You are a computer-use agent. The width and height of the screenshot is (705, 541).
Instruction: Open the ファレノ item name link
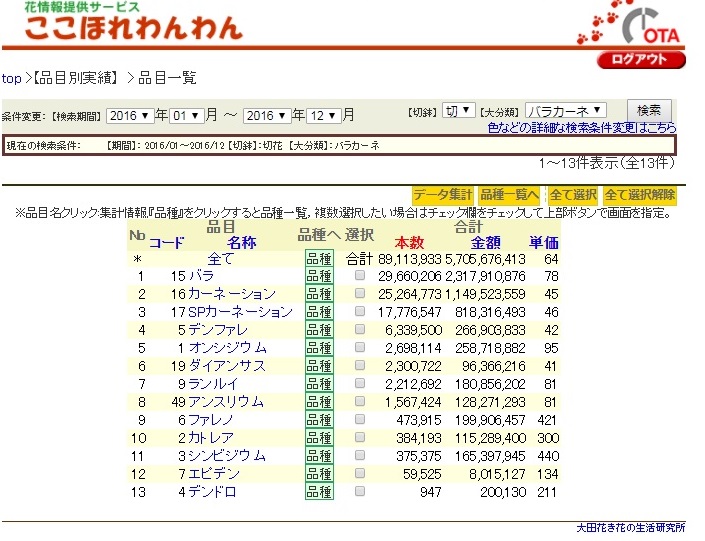210,420
